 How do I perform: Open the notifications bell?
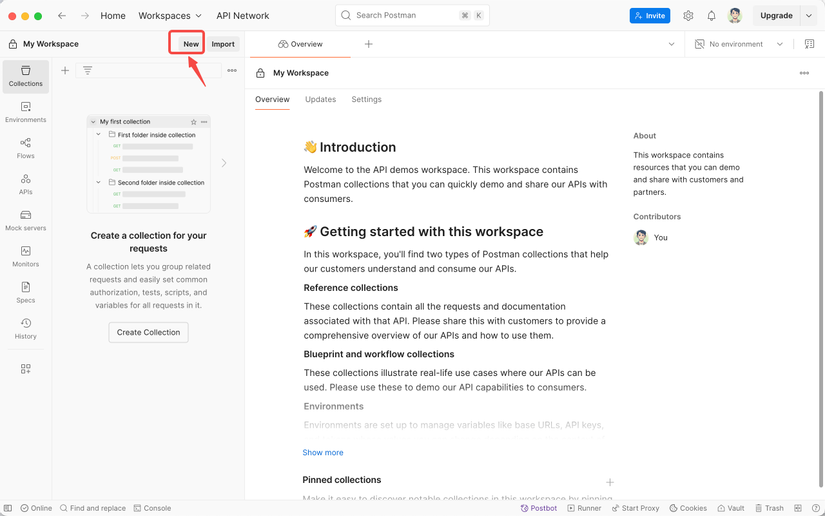click(x=711, y=16)
